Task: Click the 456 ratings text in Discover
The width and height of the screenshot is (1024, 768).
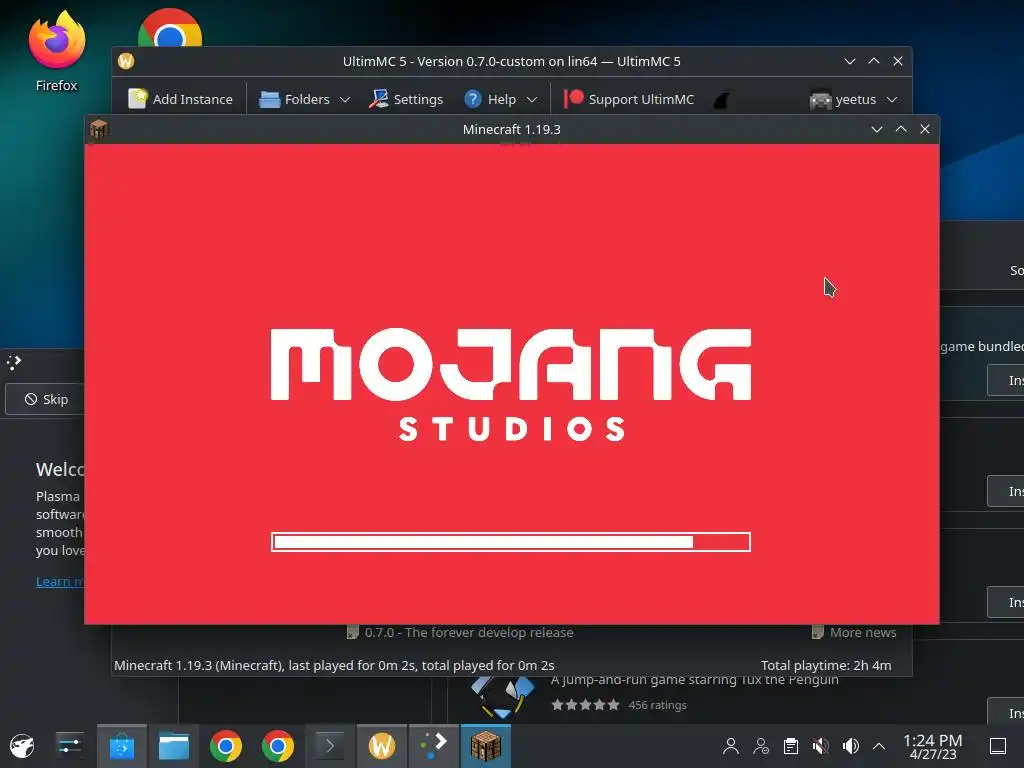Action: pyautogui.click(x=657, y=705)
